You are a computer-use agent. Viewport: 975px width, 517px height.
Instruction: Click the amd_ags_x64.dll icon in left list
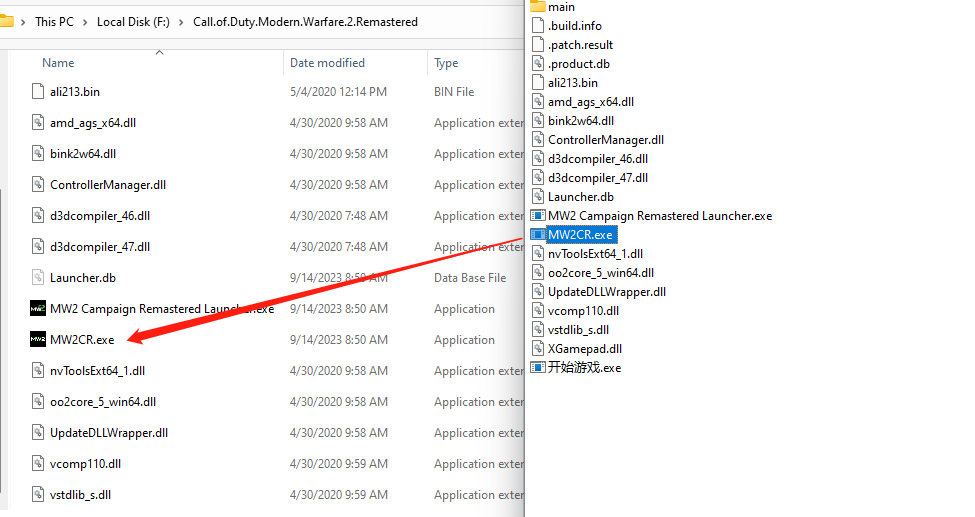point(38,123)
